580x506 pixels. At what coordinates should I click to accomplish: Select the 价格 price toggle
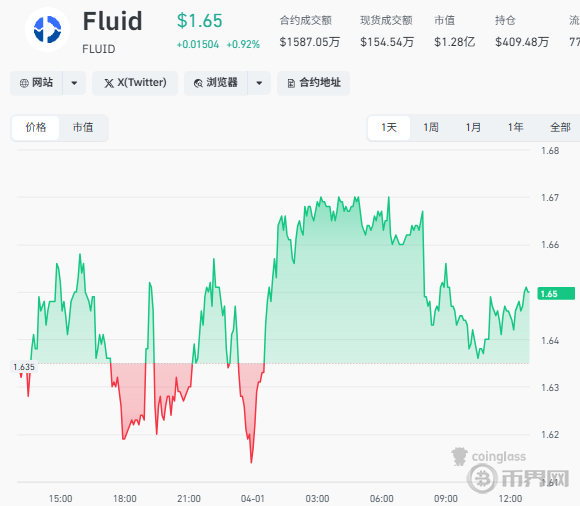[x=36, y=128]
